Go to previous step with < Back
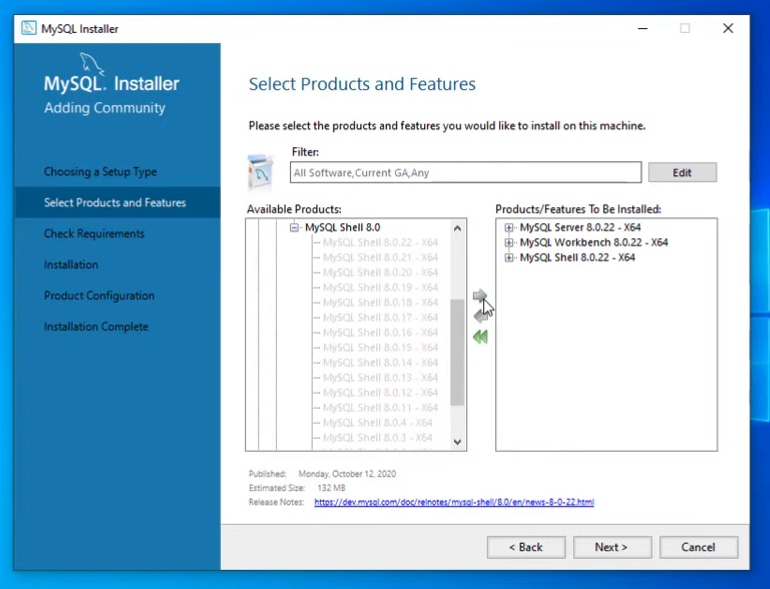Image resolution: width=770 pixels, height=589 pixels. click(526, 547)
